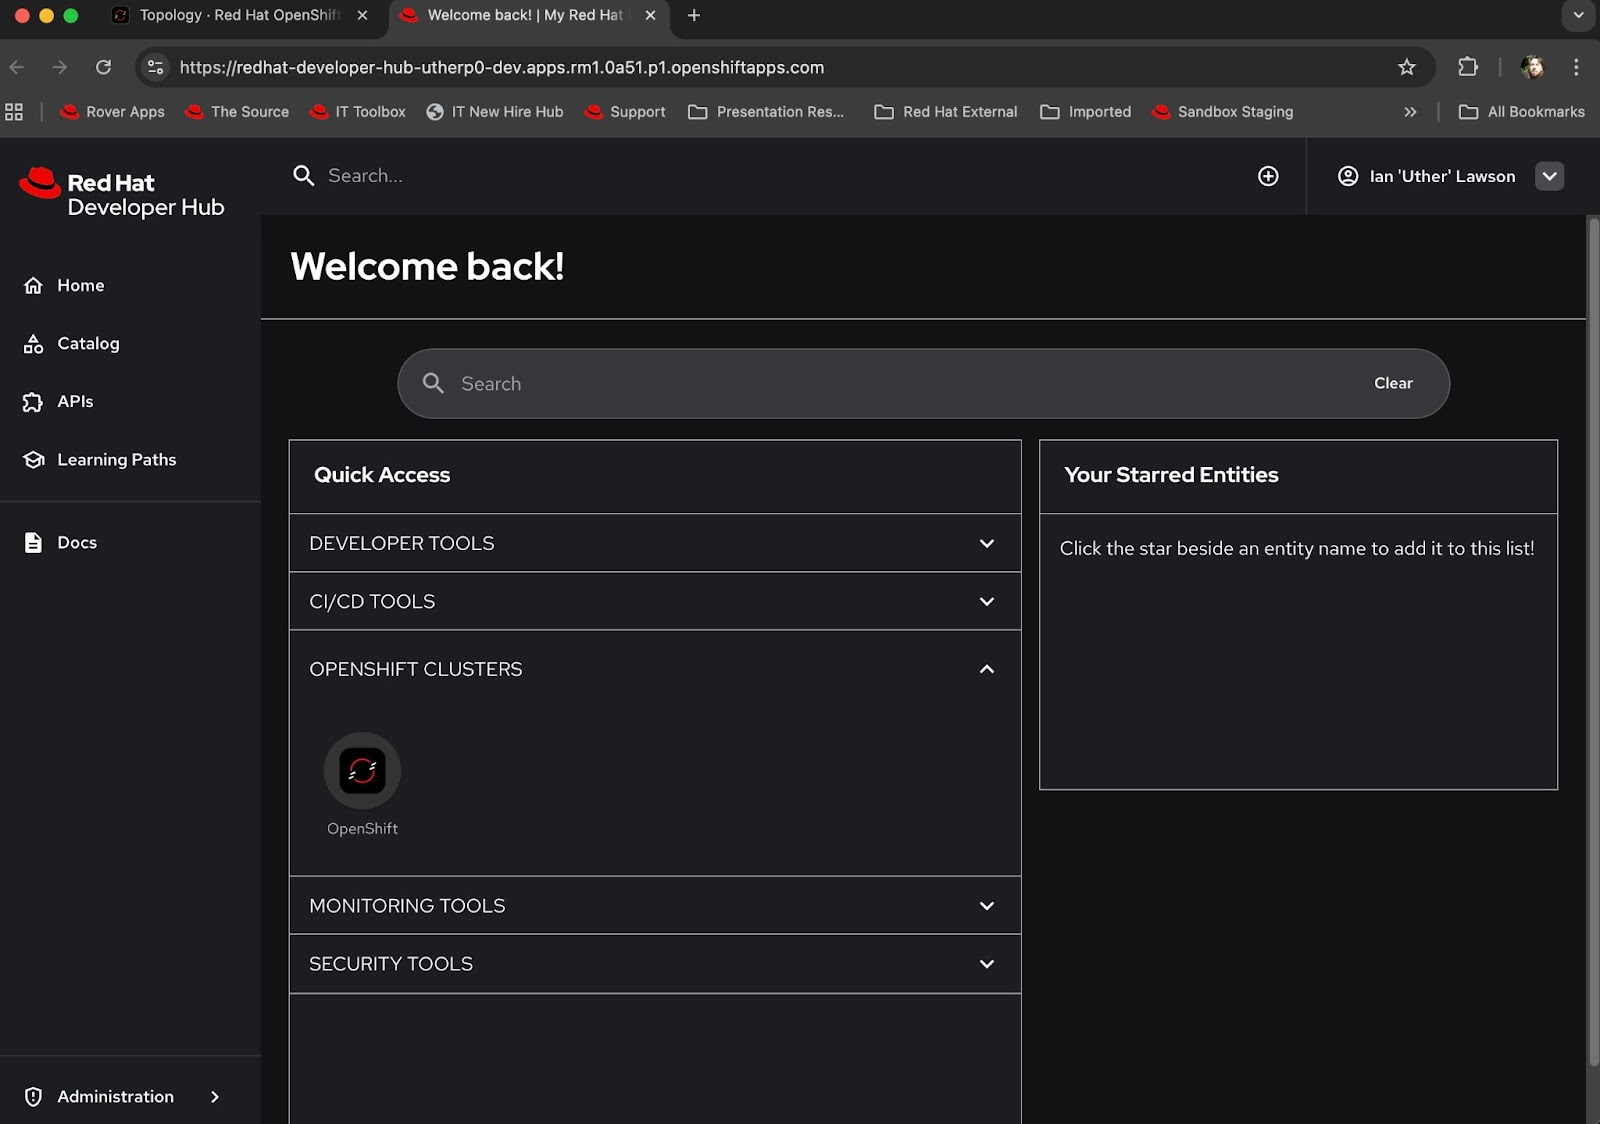Viewport: 1600px width, 1124px height.
Task: Click the Home icon in sidebar
Action: pyautogui.click(x=33, y=286)
